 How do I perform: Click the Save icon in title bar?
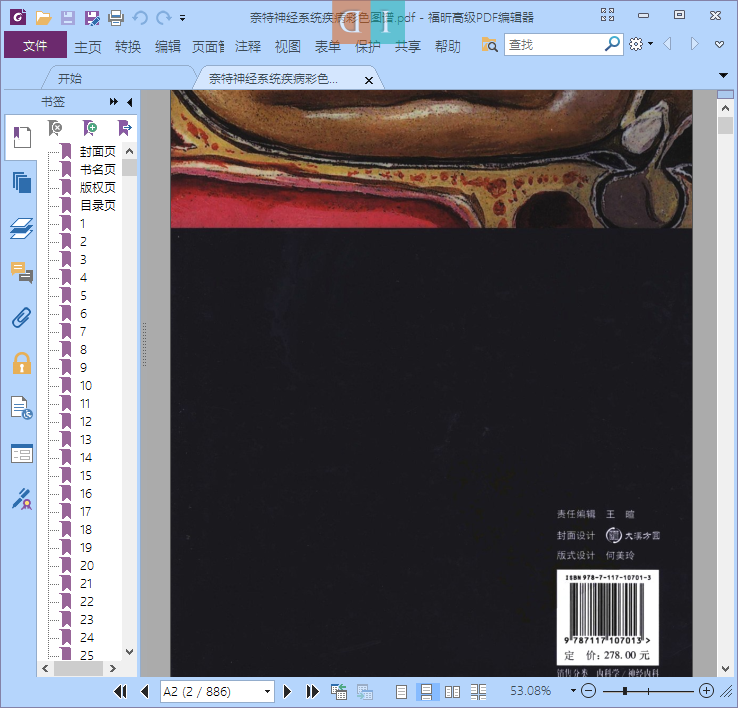click(68, 18)
